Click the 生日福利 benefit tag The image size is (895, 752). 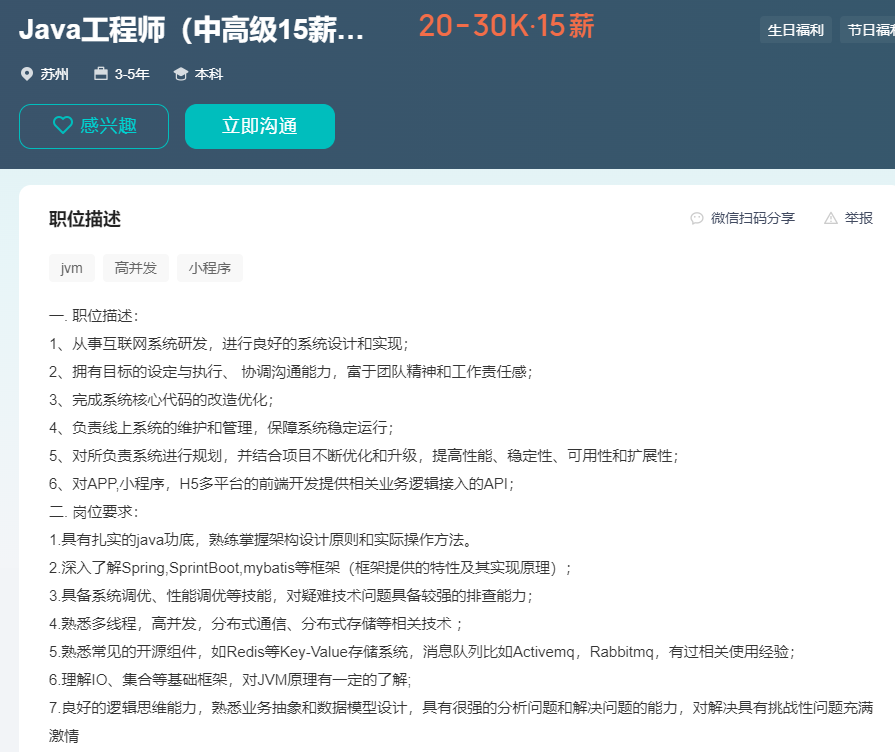(x=796, y=30)
